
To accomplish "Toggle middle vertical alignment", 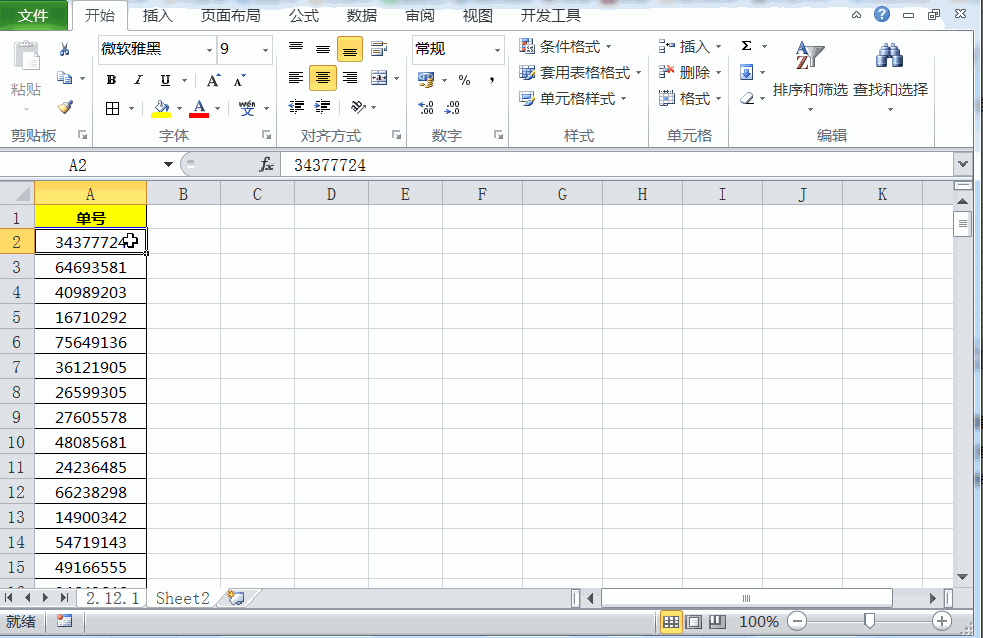I will (323, 49).
